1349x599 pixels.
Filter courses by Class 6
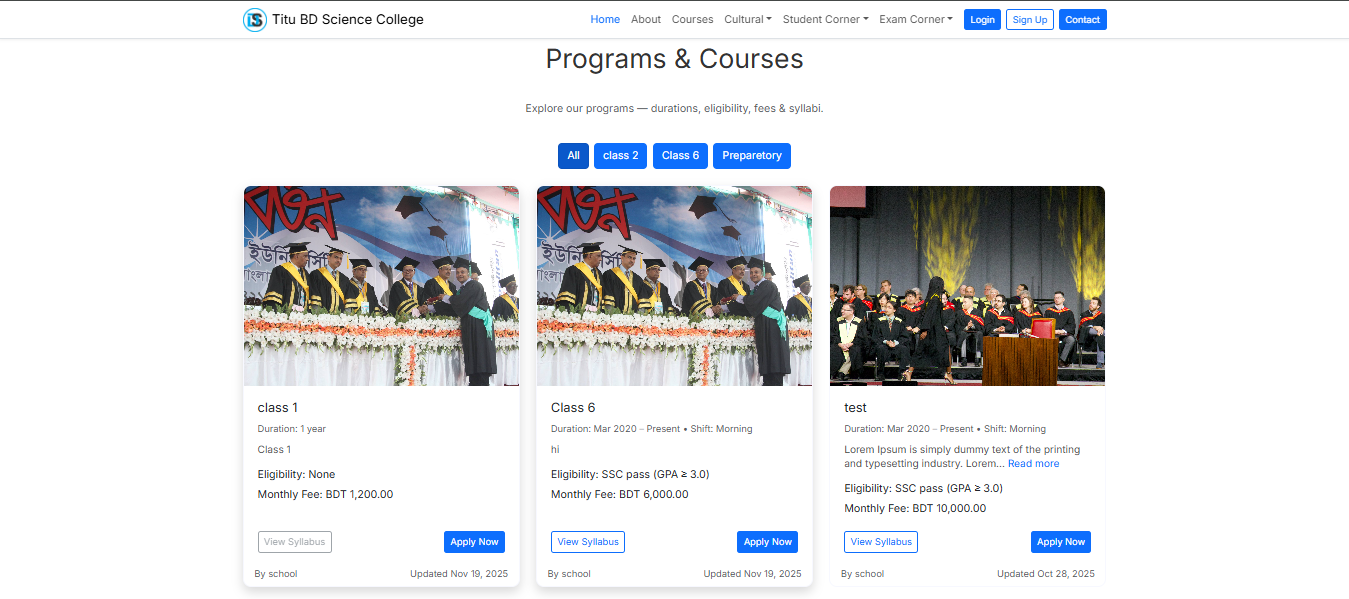click(x=681, y=156)
